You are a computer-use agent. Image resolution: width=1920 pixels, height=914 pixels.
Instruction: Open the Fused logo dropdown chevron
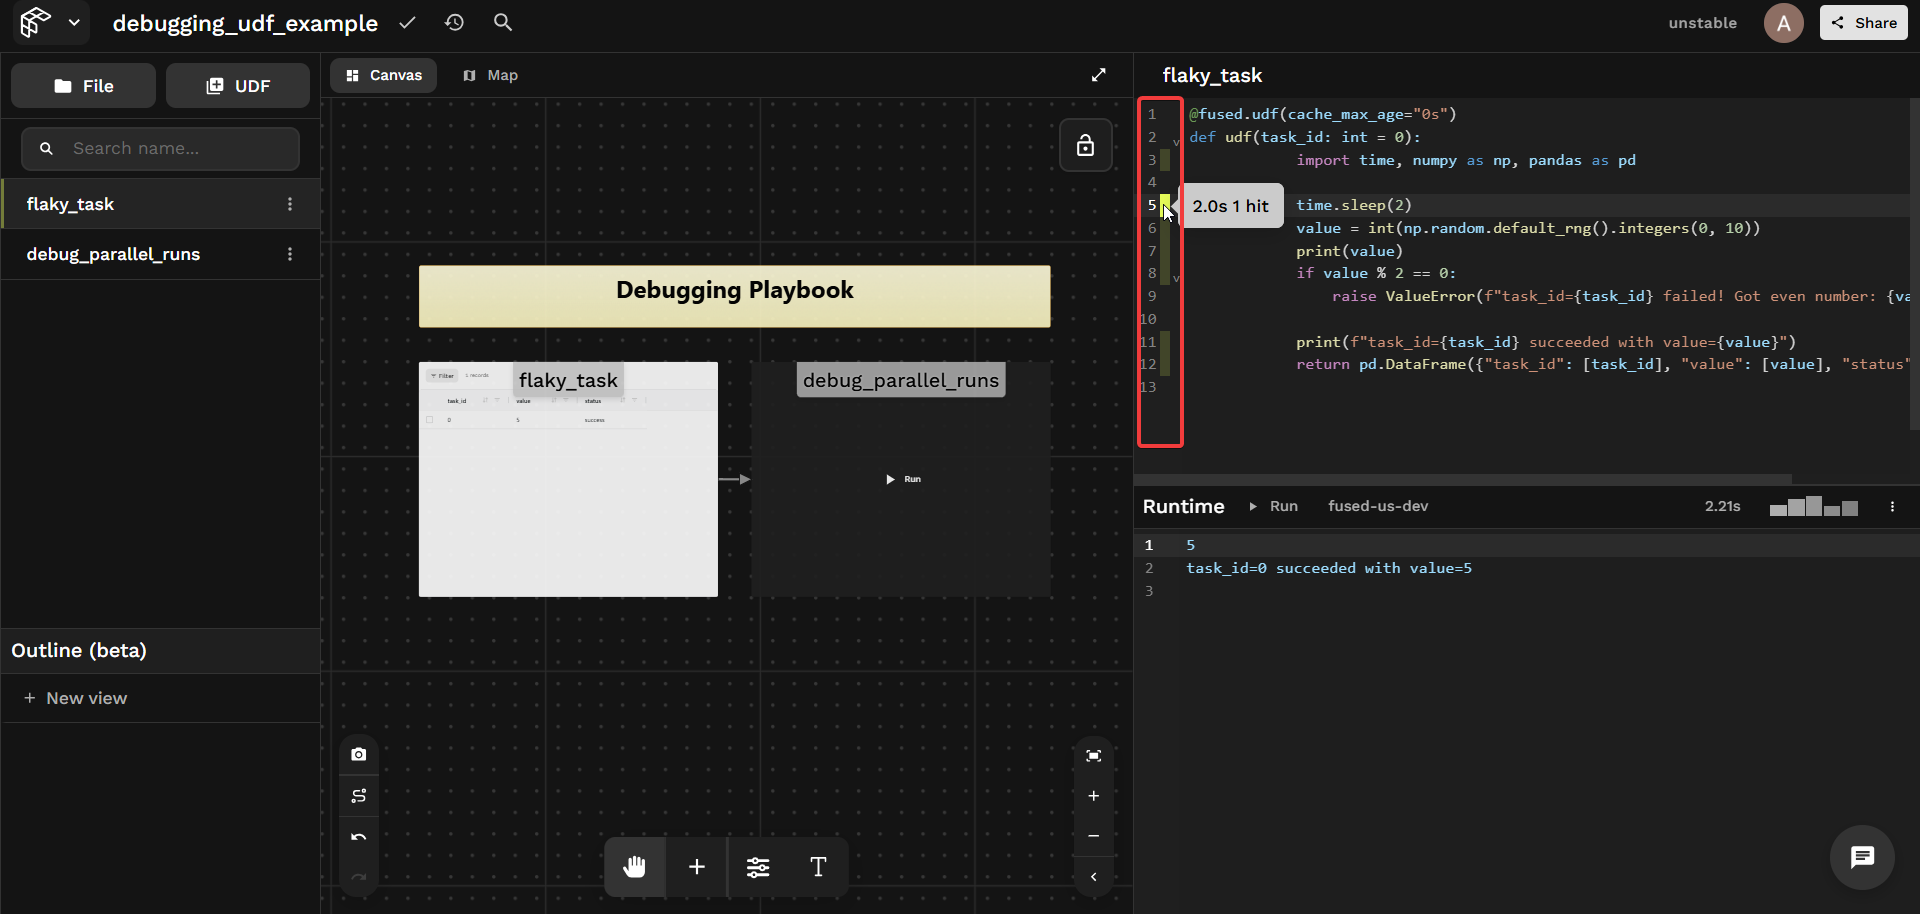click(74, 22)
